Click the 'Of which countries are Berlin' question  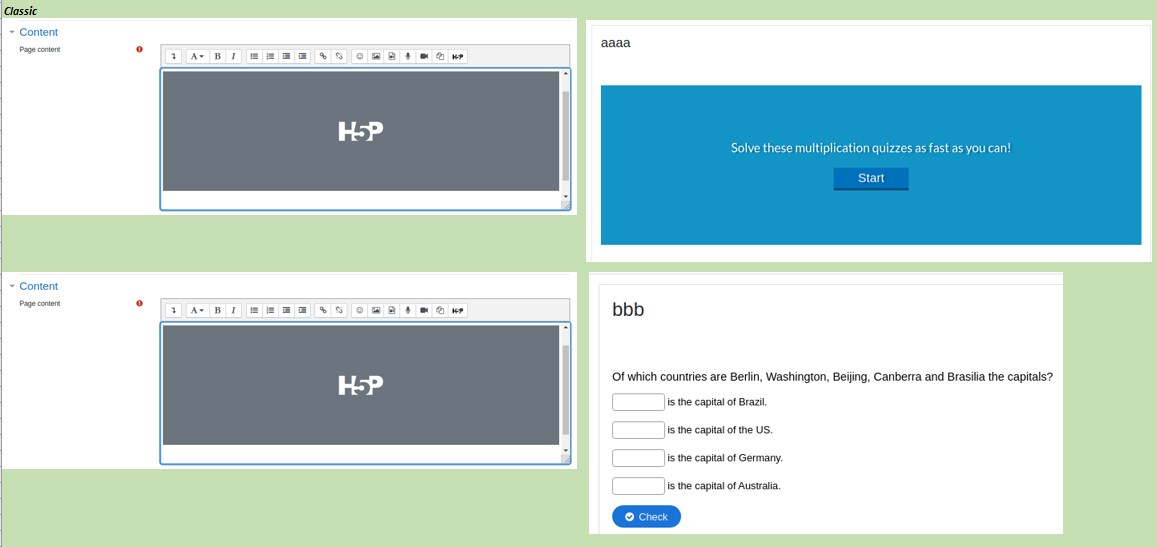click(x=832, y=376)
